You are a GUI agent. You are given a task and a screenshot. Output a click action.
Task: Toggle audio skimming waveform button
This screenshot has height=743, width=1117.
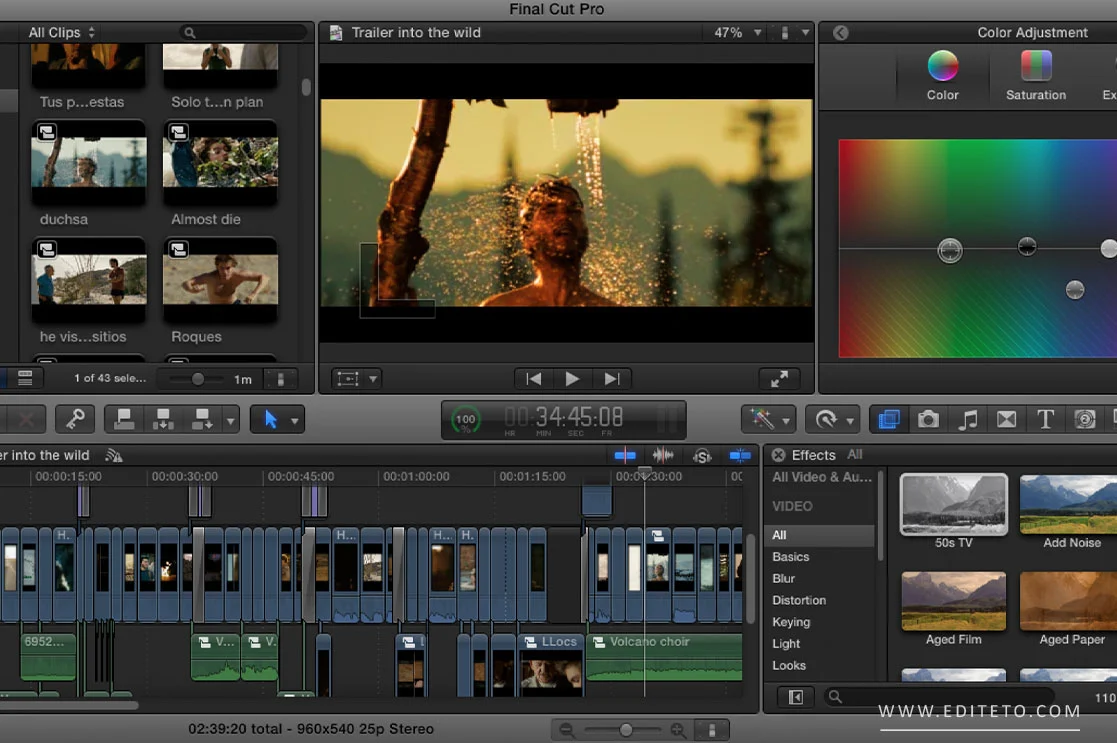point(663,455)
